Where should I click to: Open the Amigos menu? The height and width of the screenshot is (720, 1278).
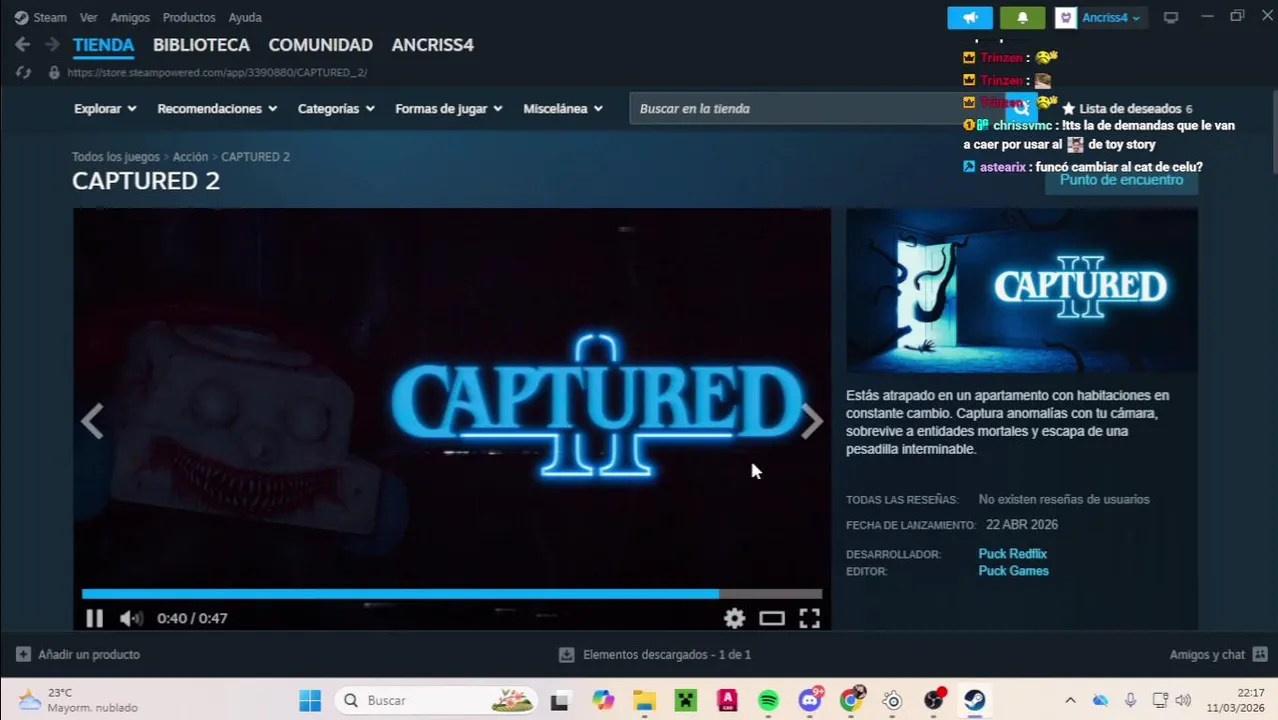click(x=130, y=18)
